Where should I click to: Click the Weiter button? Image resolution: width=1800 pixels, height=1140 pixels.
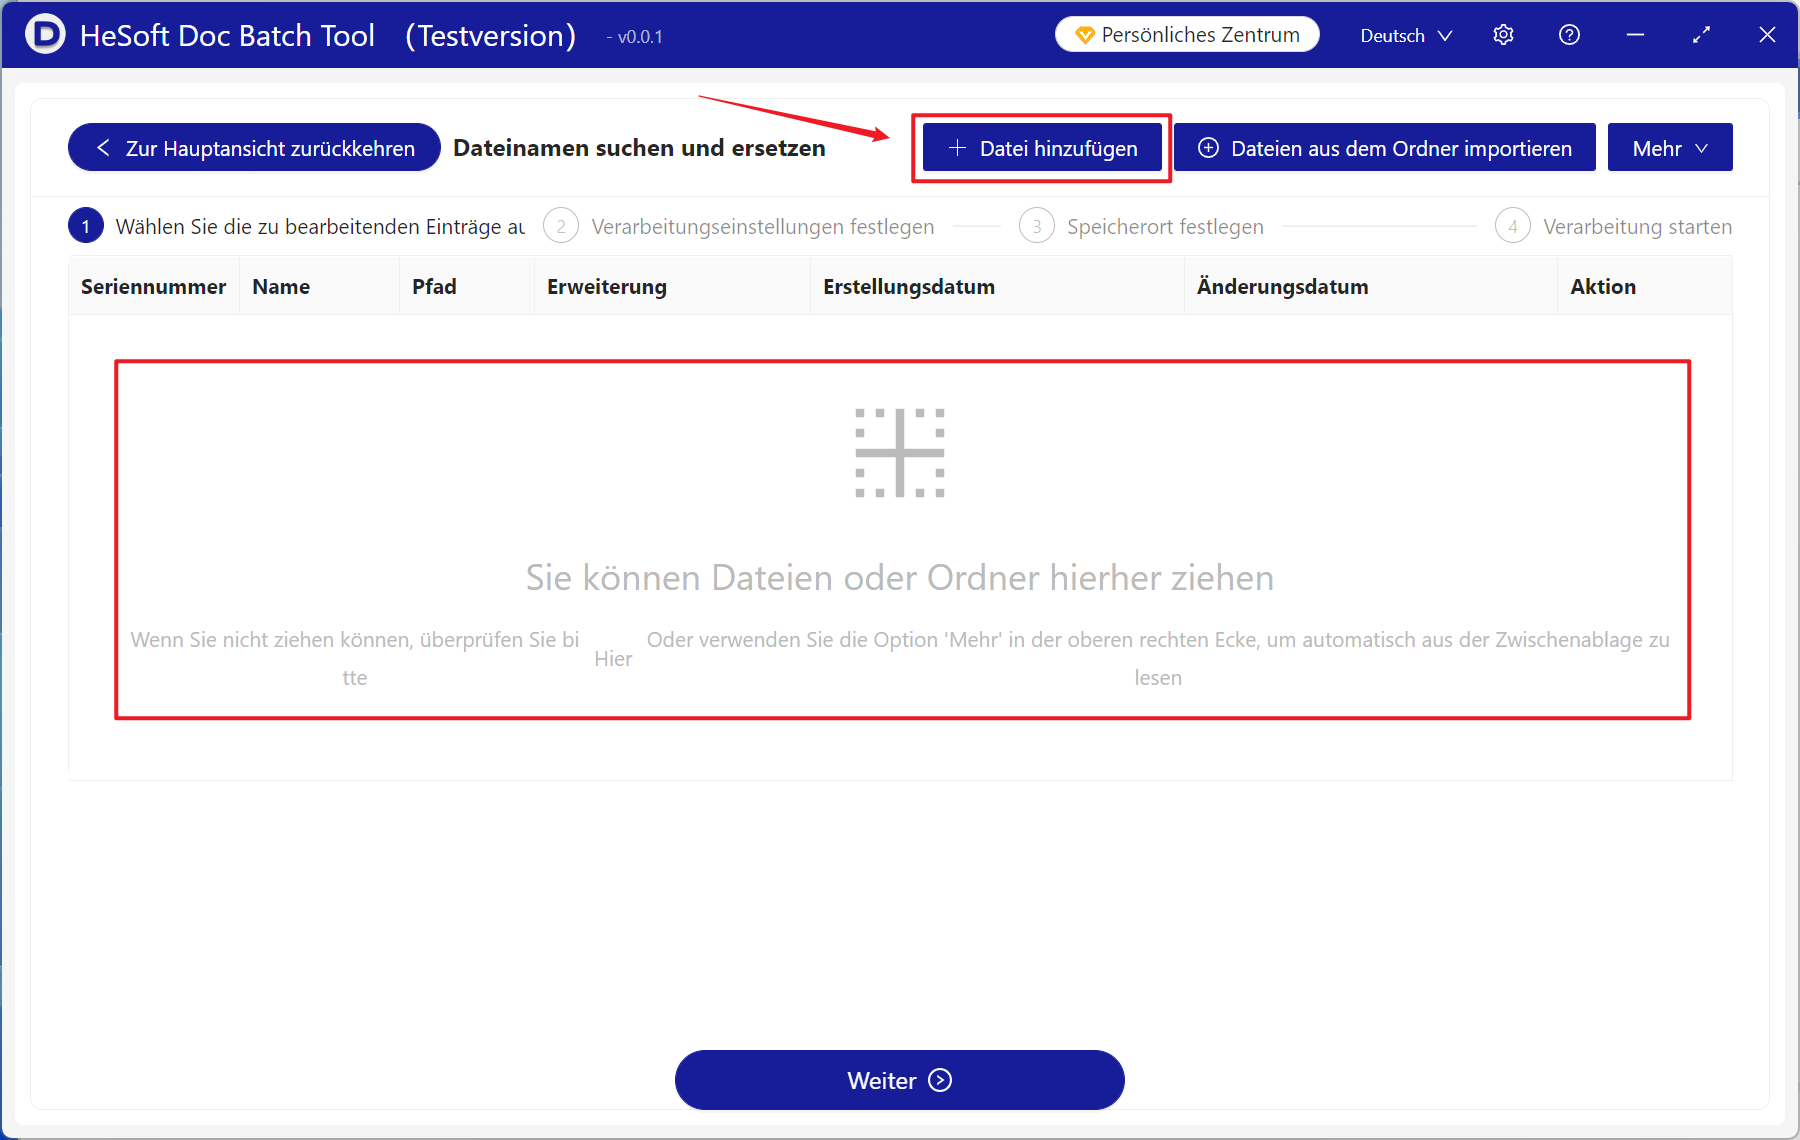[x=900, y=1080]
